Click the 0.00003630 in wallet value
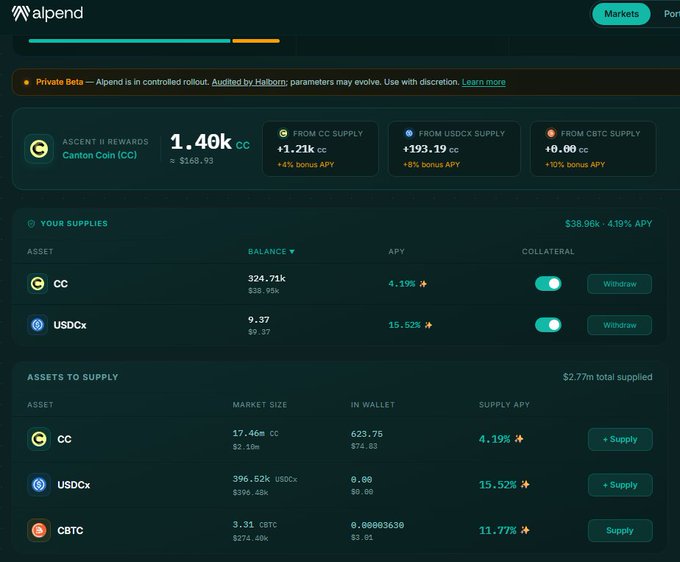This screenshot has width=680, height=562. point(377,525)
